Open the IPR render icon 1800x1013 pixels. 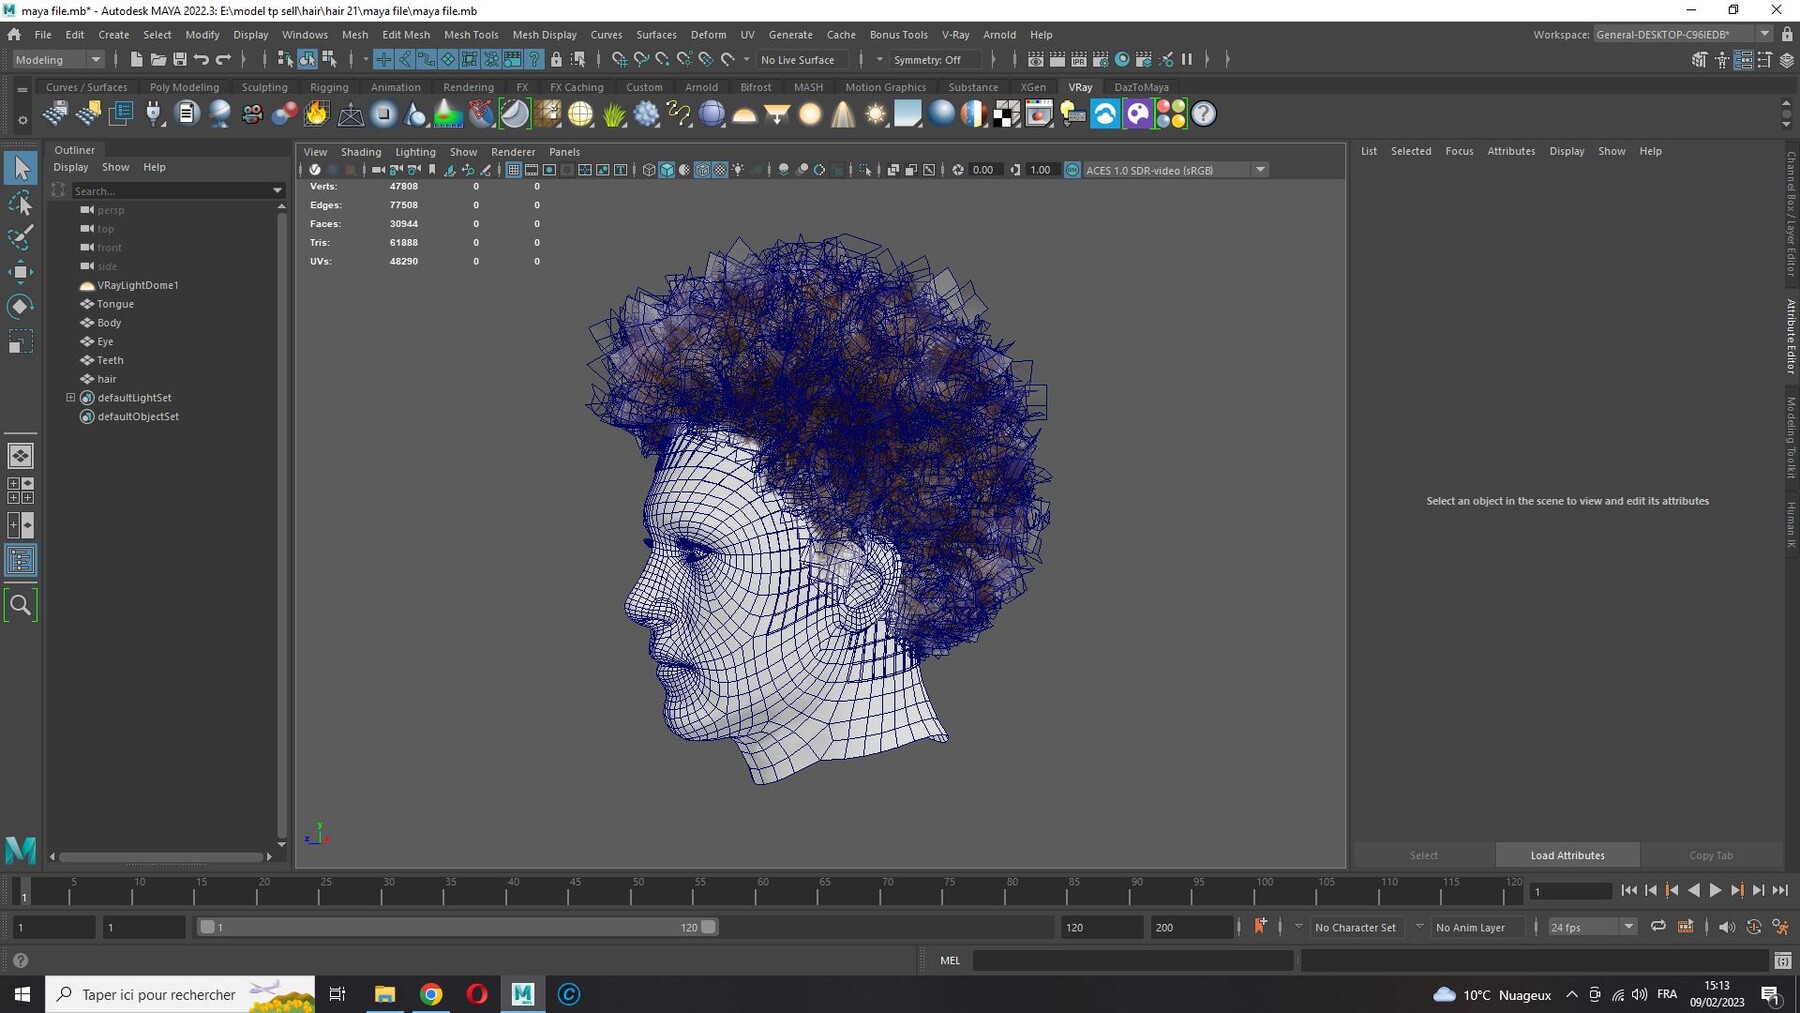tap(1079, 60)
